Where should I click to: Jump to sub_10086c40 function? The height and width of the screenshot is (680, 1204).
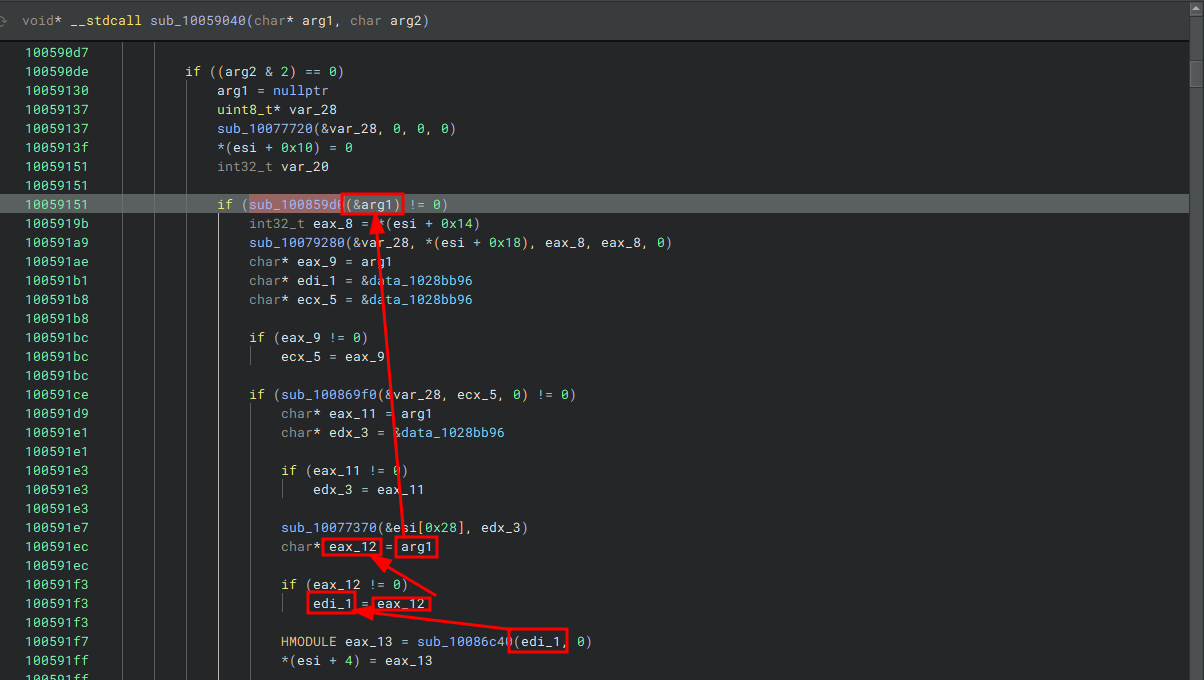pos(465,642)
